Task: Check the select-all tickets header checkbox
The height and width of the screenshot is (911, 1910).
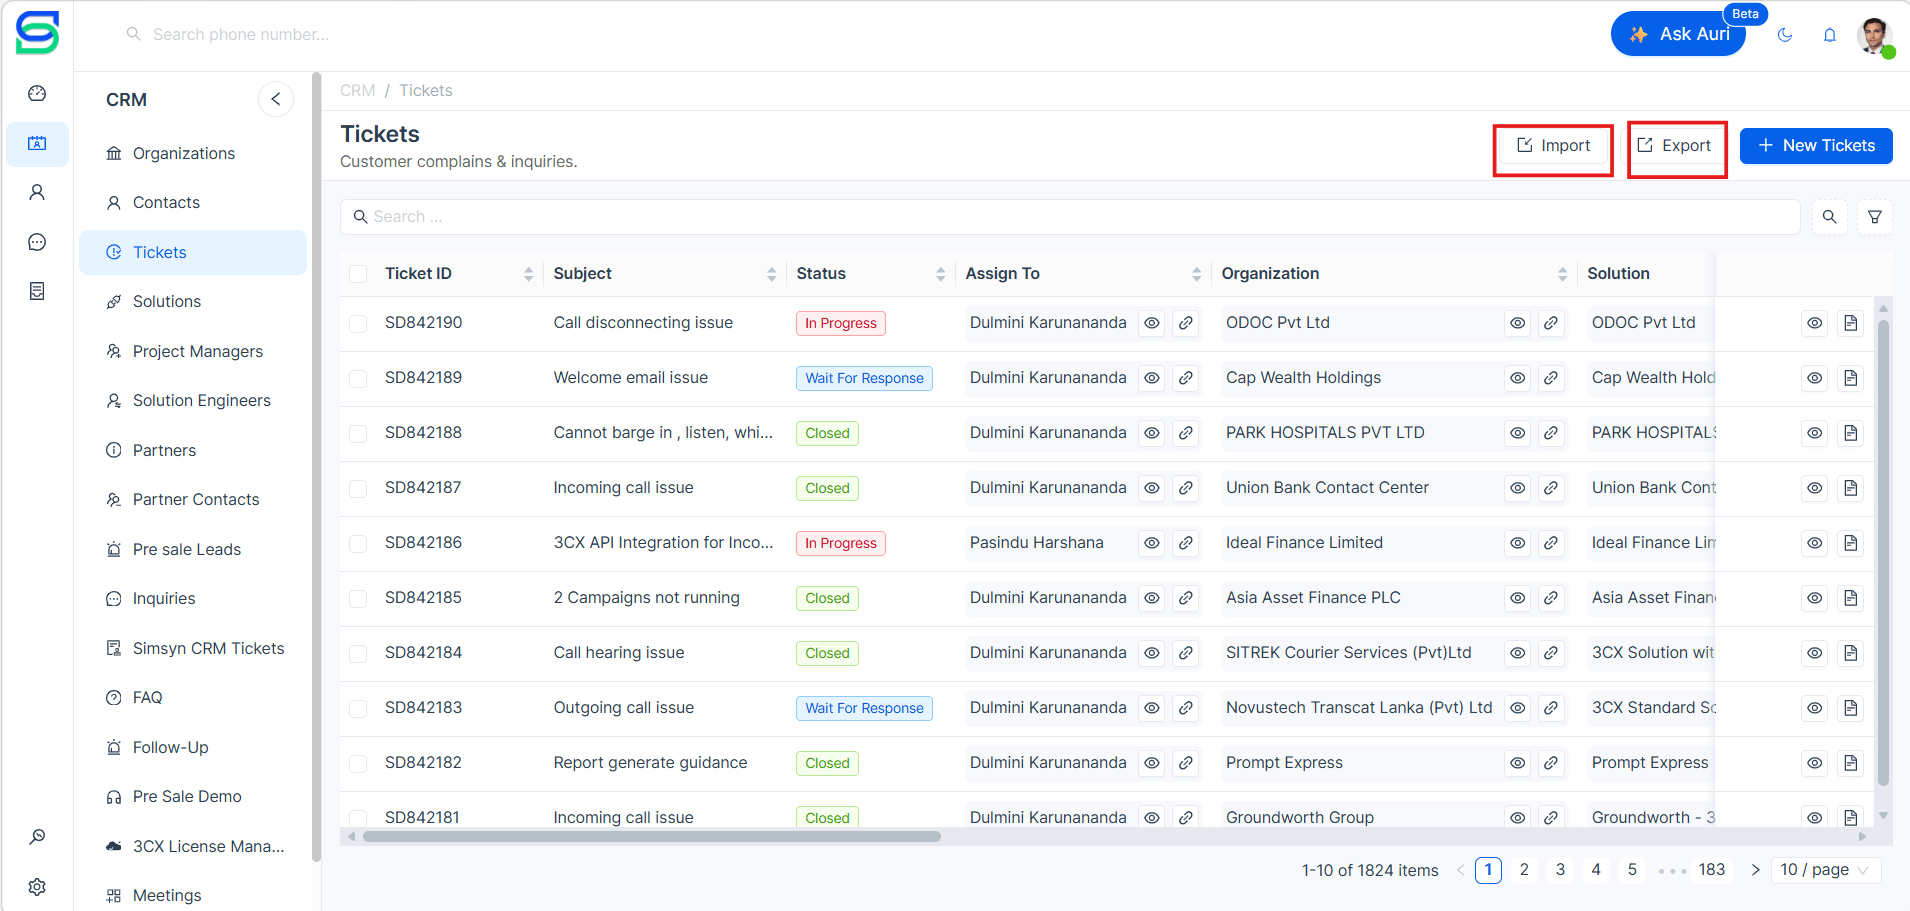Action: pyautogui.click(x=358, y=274)
